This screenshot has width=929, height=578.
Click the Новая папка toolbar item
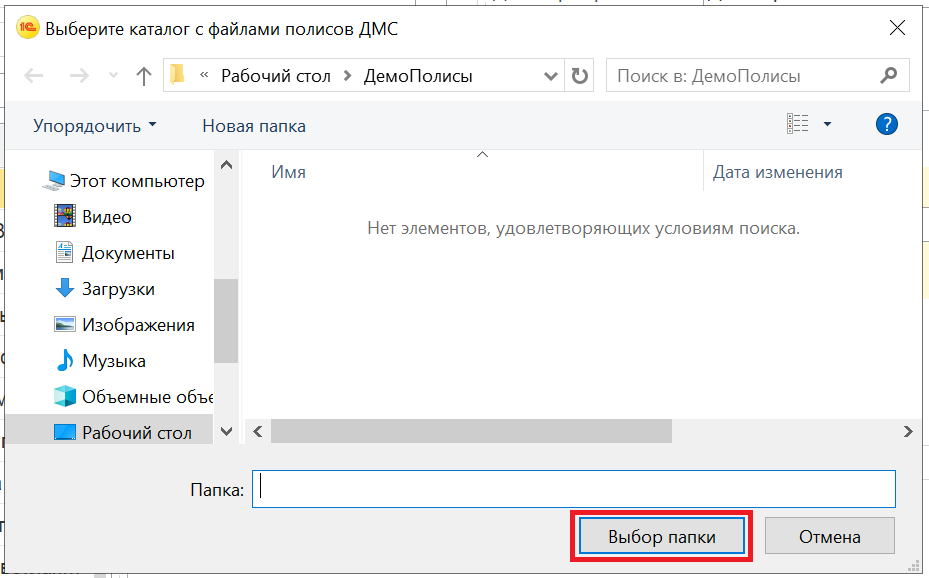click(x=254, y=126)
